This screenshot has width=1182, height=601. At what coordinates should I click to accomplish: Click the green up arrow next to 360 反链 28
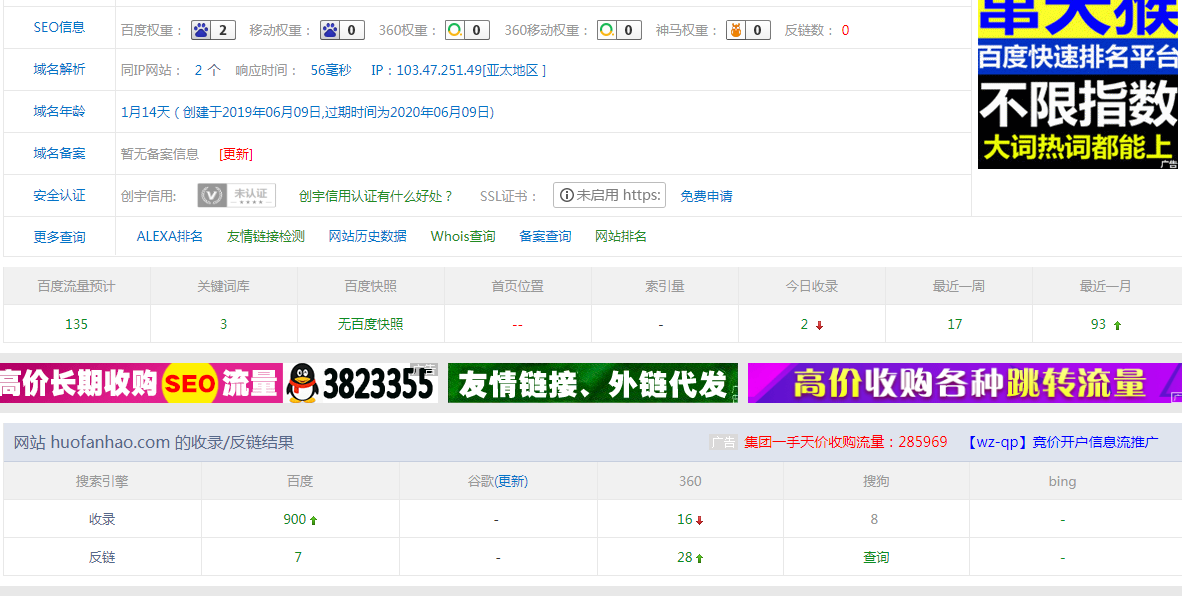(700, 559)
